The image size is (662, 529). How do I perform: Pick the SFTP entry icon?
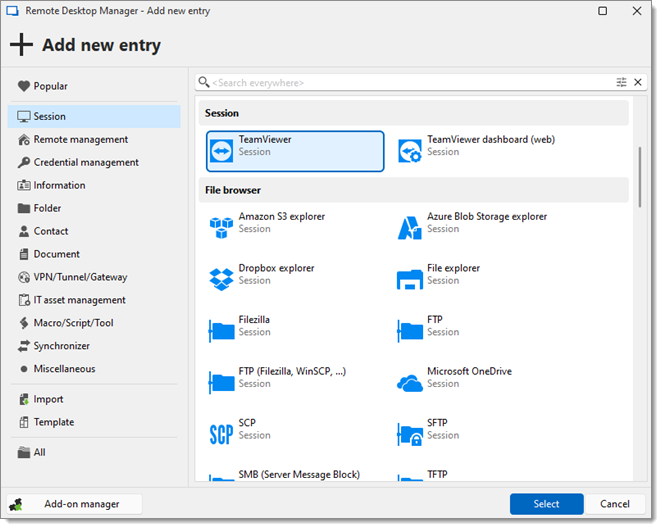(410, 435)
